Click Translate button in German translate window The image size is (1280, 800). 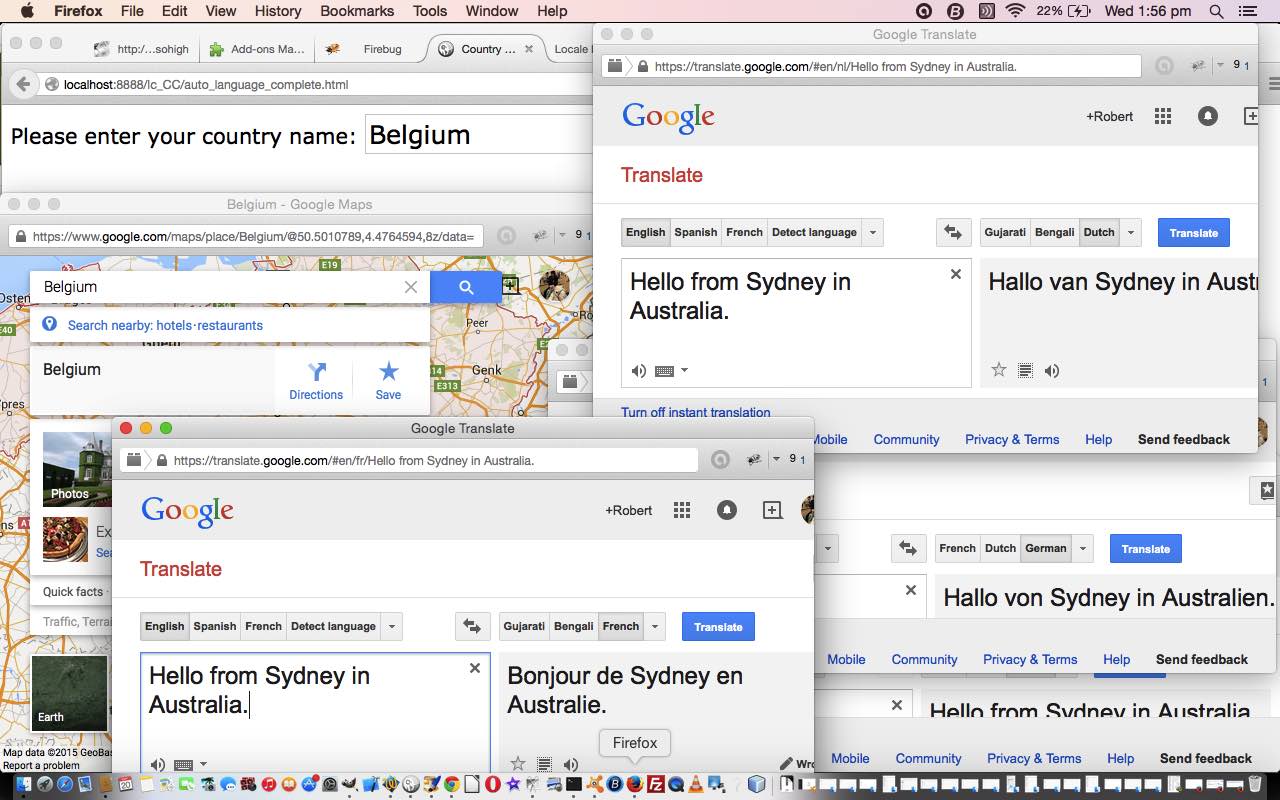point(1146,548)
